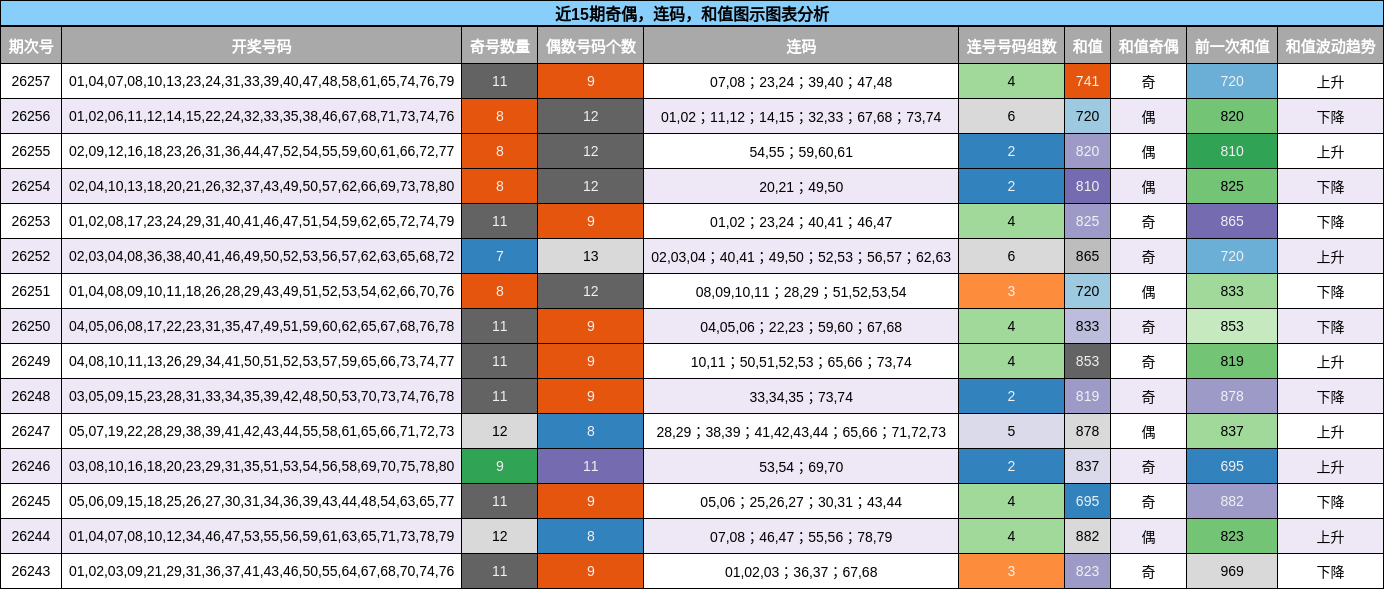The height and width of the screenshot is (589, 1384).
Task: Click the winning numbers of period 26257
Action: point(262,81)
